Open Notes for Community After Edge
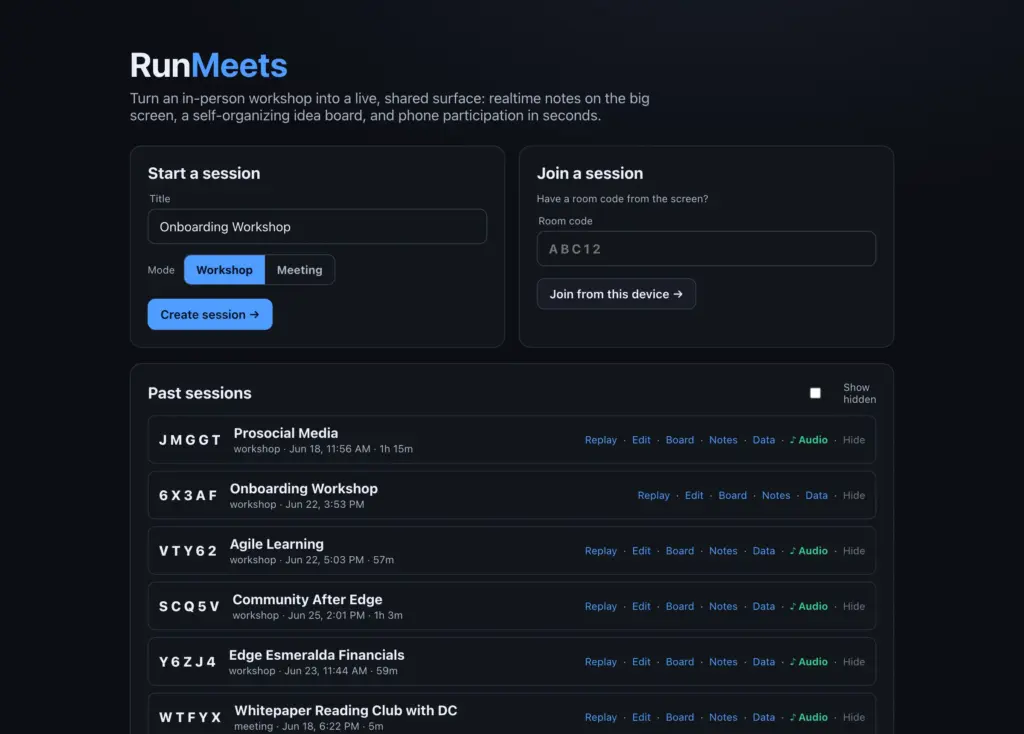The width and height of the screenshot is (1024, 734). tap(723, 607)
